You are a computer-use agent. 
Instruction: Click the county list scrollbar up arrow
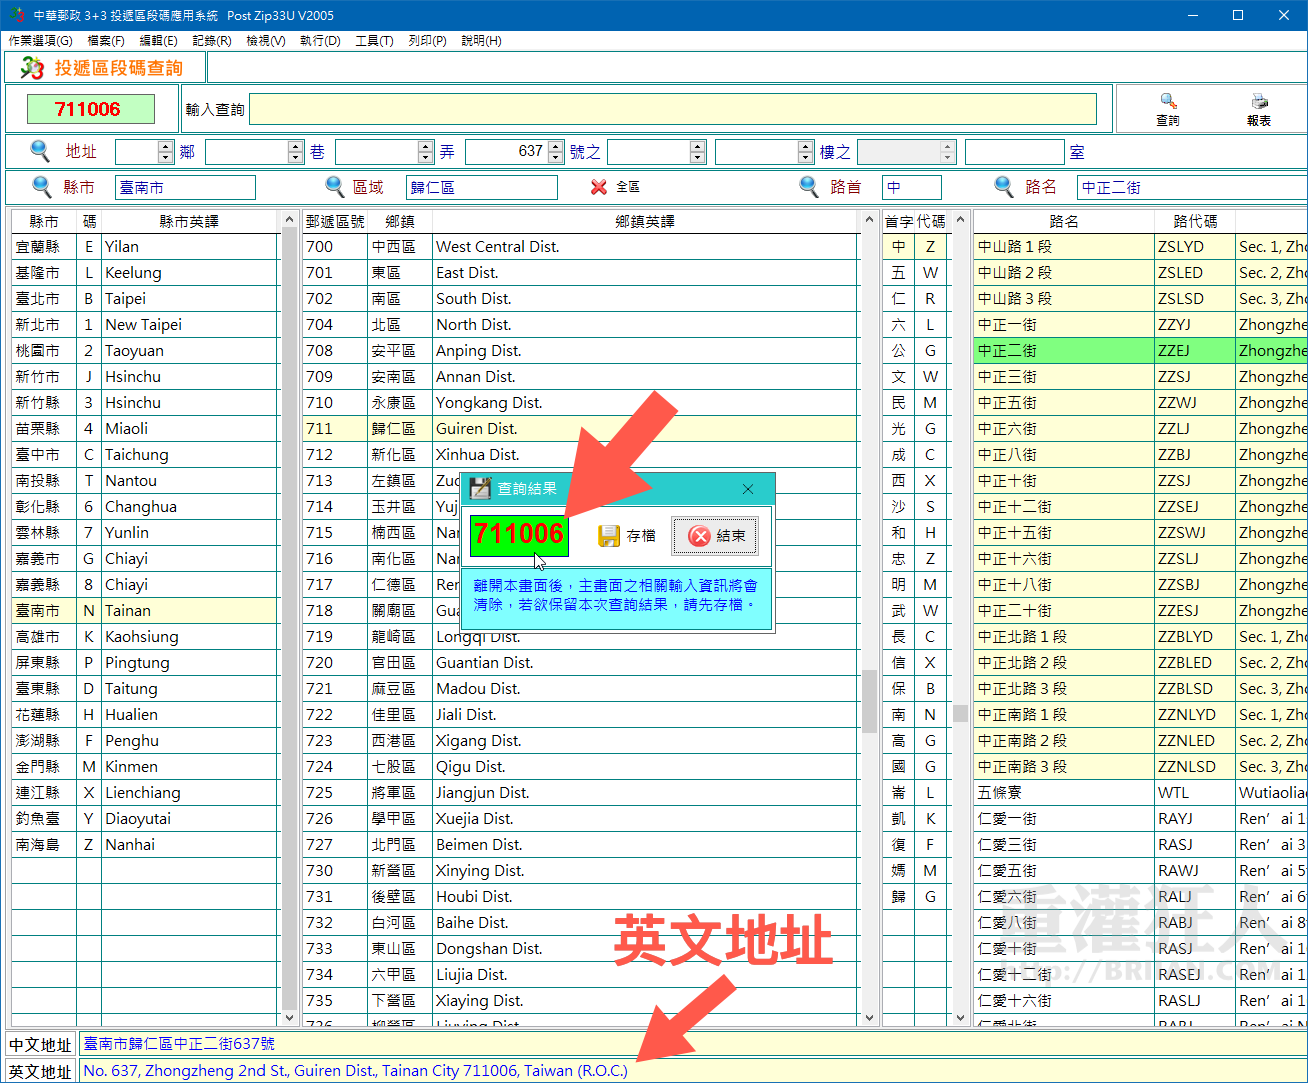point(290,220)
